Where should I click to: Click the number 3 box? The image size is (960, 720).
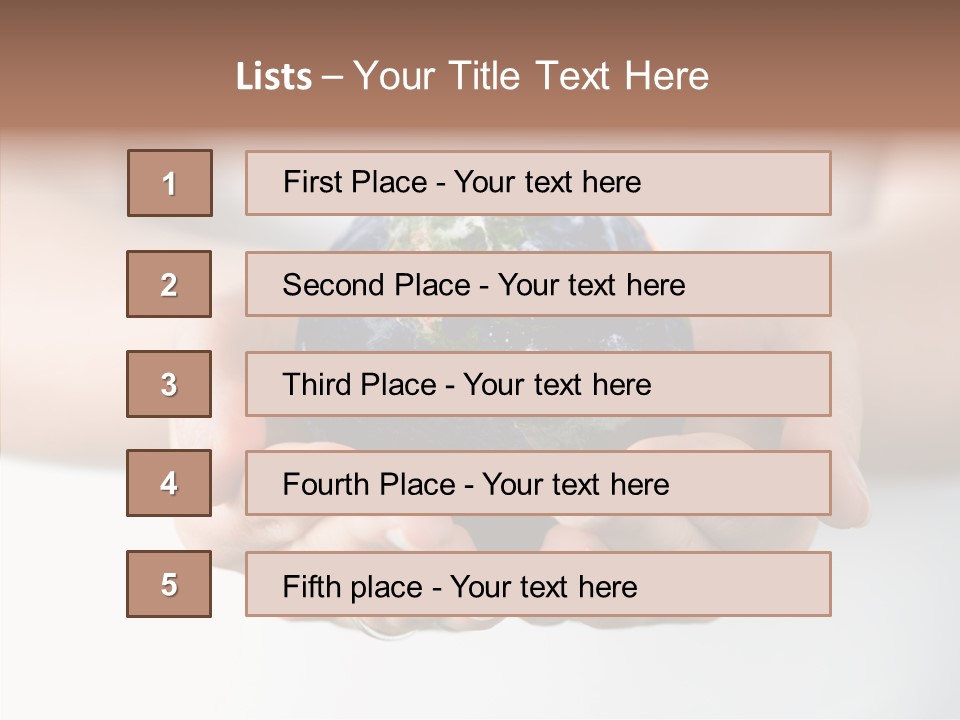169,384
